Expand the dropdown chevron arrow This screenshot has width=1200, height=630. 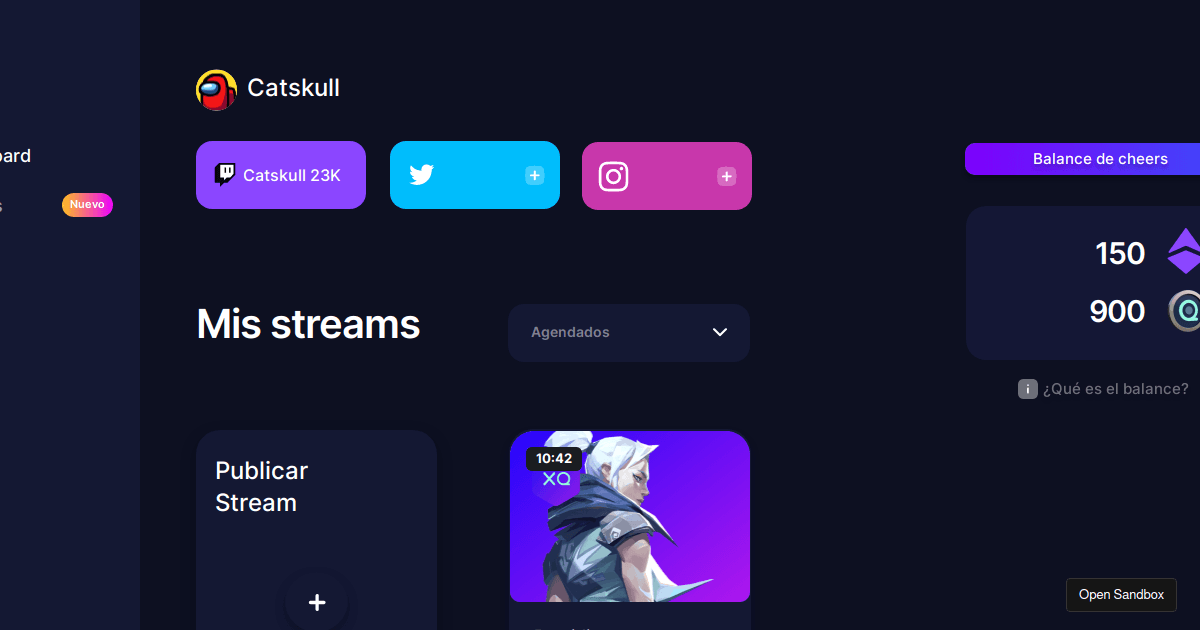tap(720, 332)
